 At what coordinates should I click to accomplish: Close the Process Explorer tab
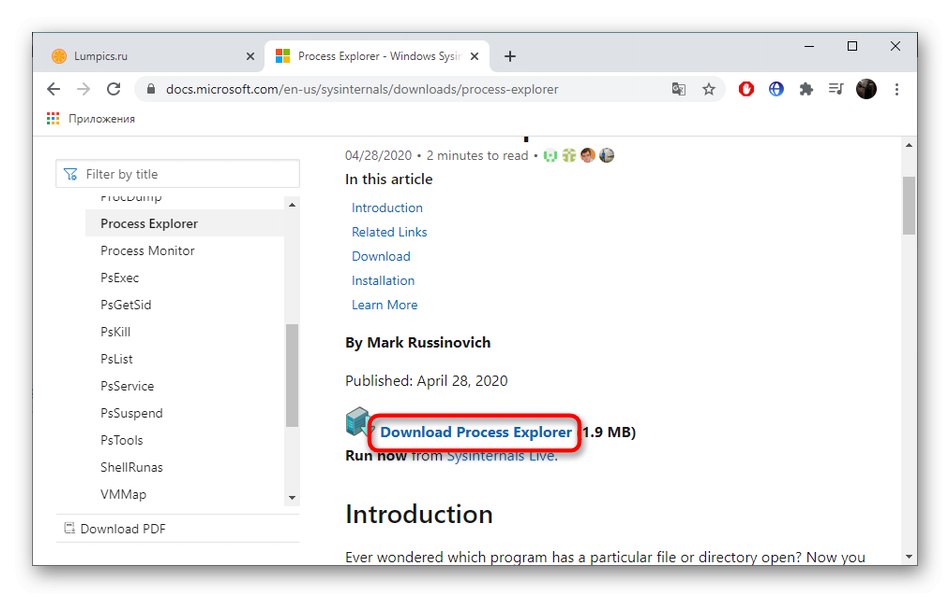[474, 56]
